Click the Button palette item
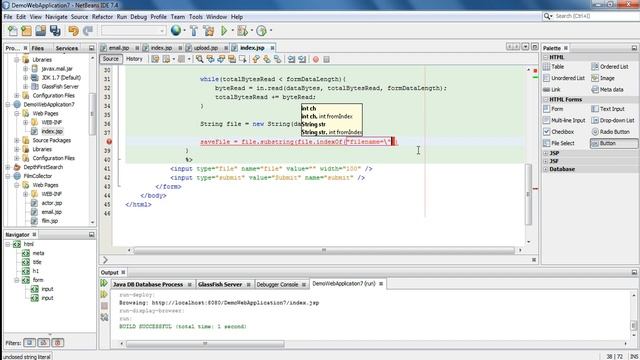The image size is (640, 360). [614, 143]
